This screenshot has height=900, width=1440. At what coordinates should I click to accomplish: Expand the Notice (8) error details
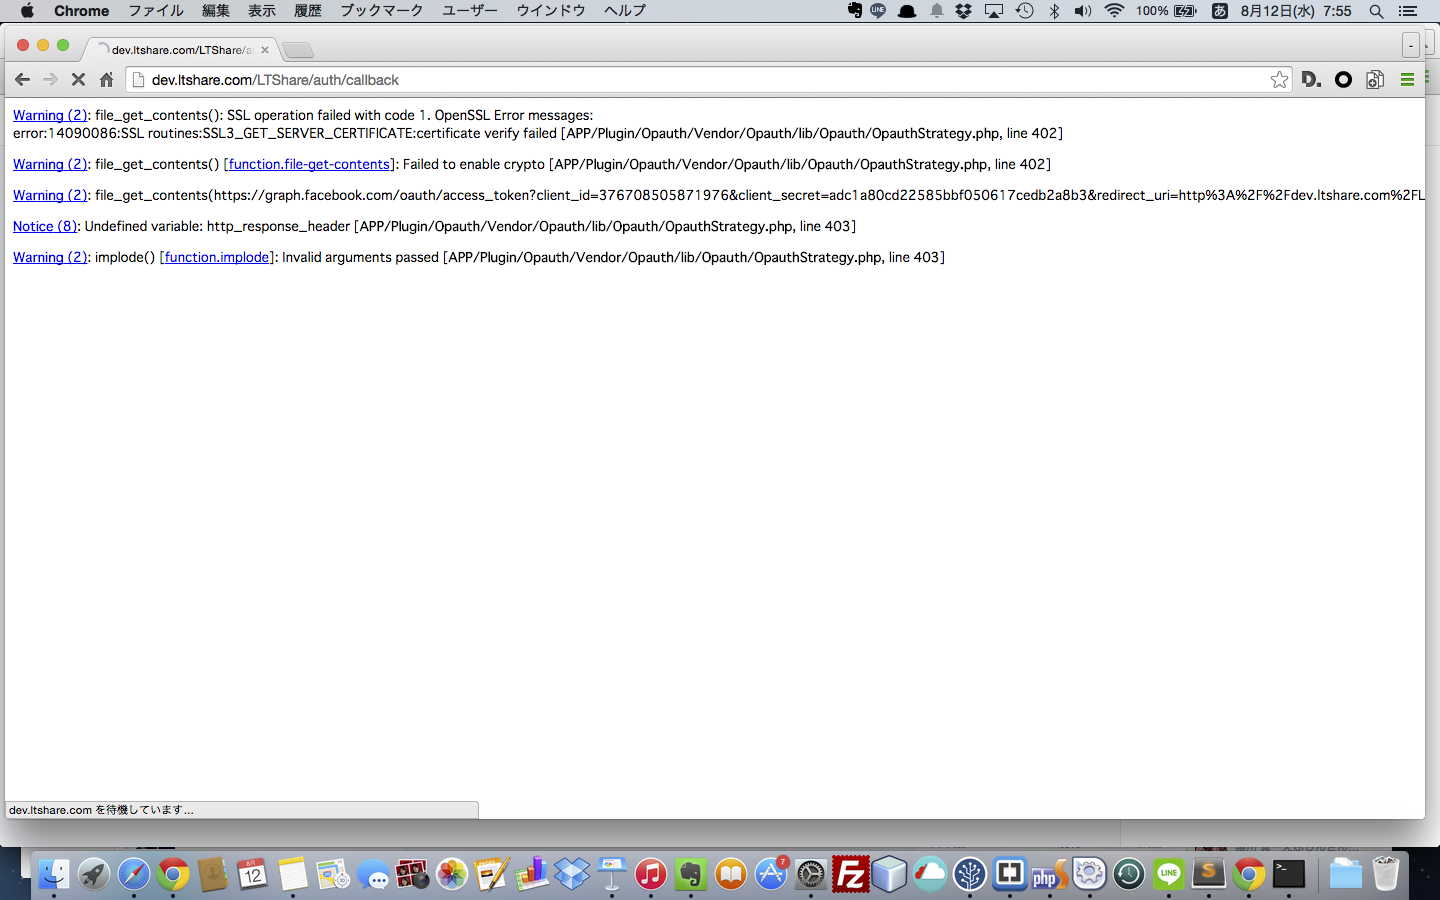(x=45, y=226)
